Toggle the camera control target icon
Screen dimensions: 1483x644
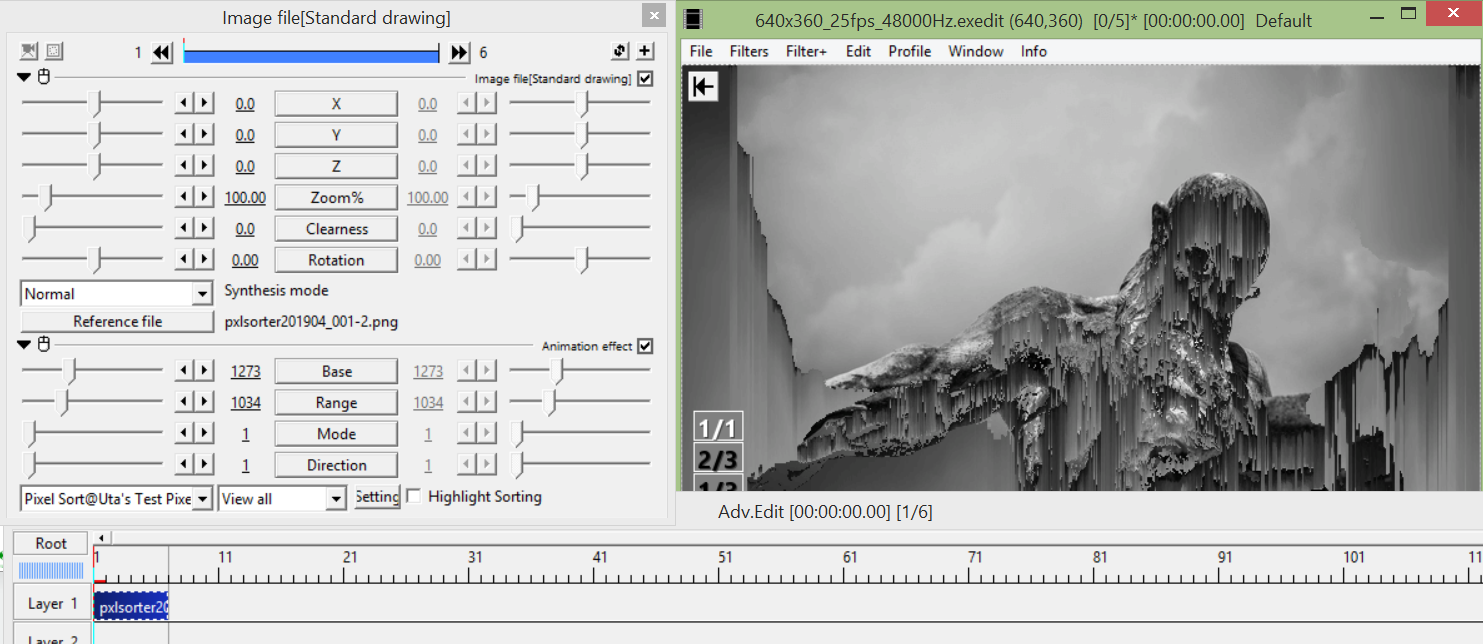[x=29, y=51]
